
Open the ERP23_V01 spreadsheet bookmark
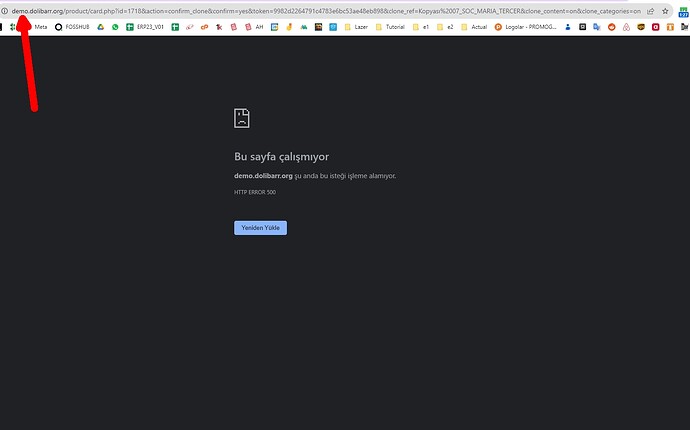(x=145, y=27)
